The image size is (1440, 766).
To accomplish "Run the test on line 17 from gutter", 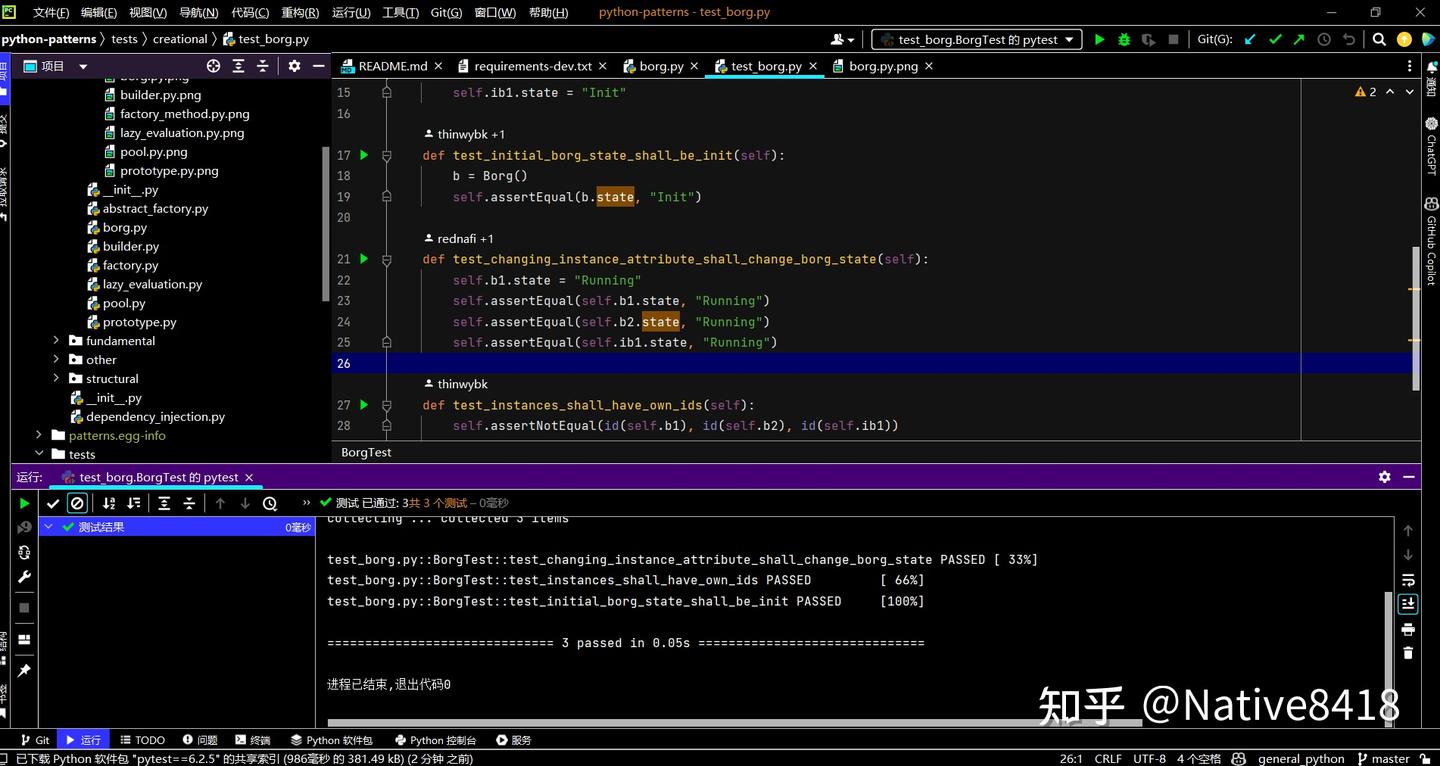I will point(363,155).
